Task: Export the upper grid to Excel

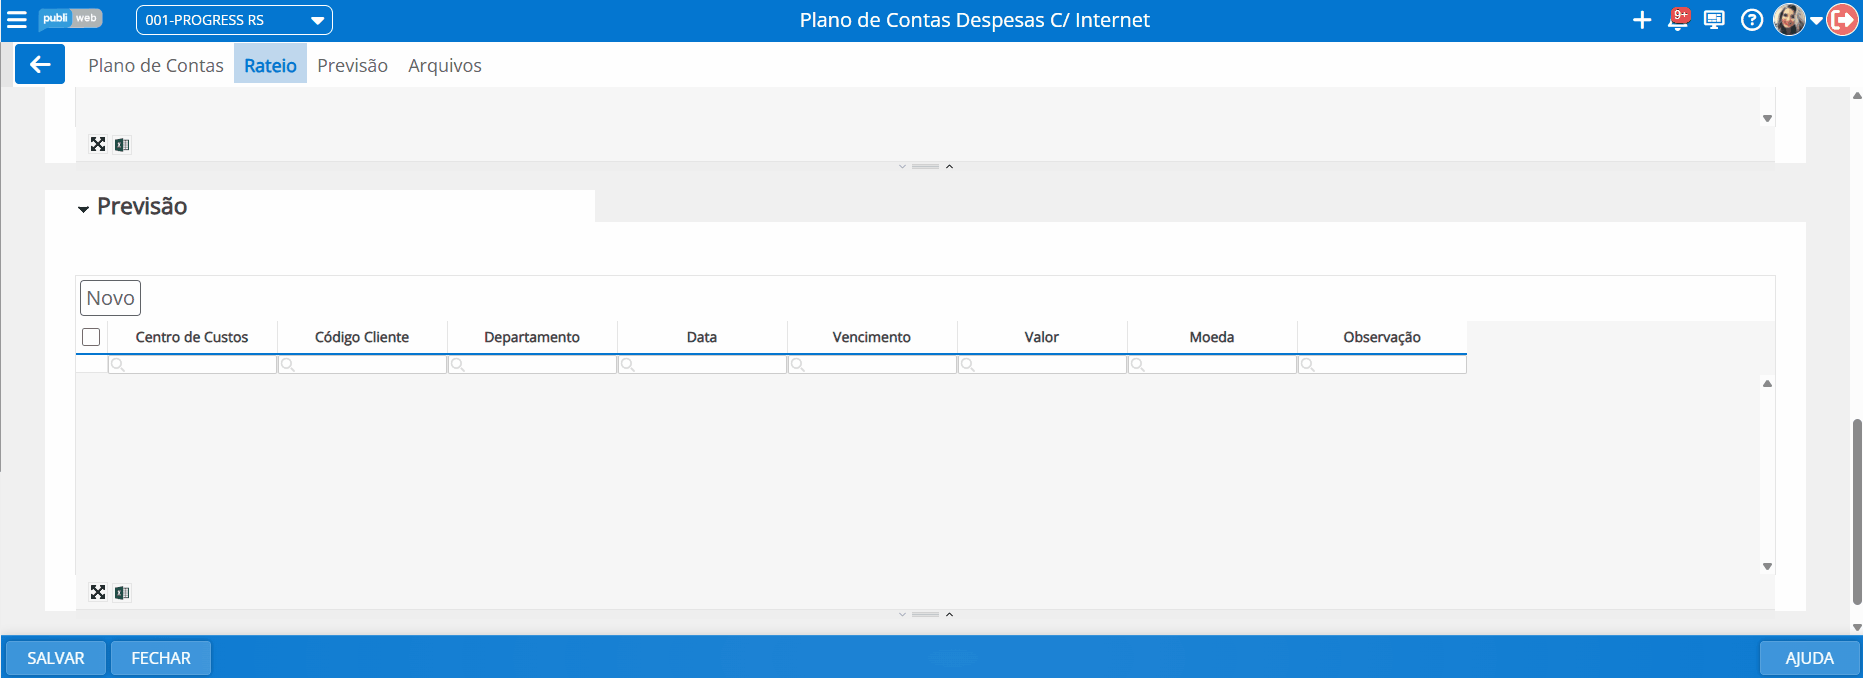Action: point(122,145)
